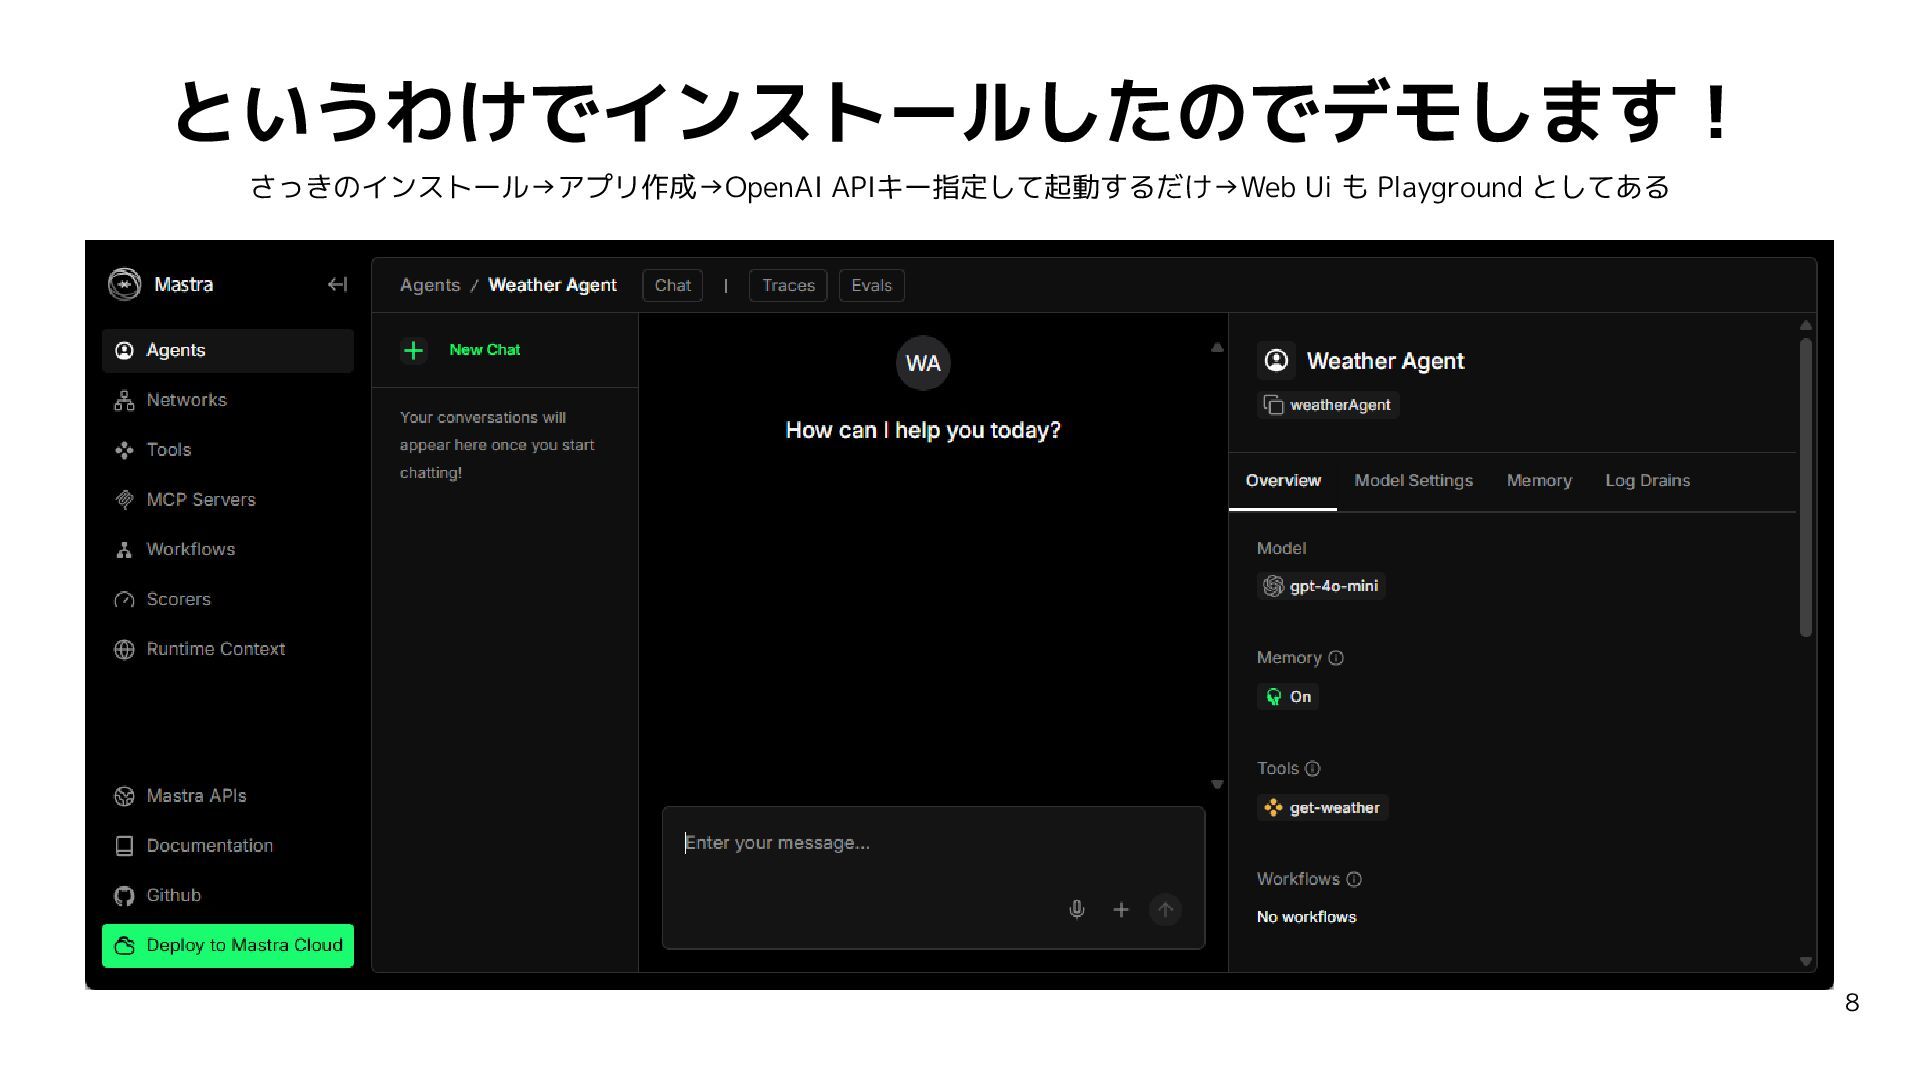Click the gpt-4o-mini model badge
Image resolution: width=1920 pixels, height=1080 pixels.
1321,587
